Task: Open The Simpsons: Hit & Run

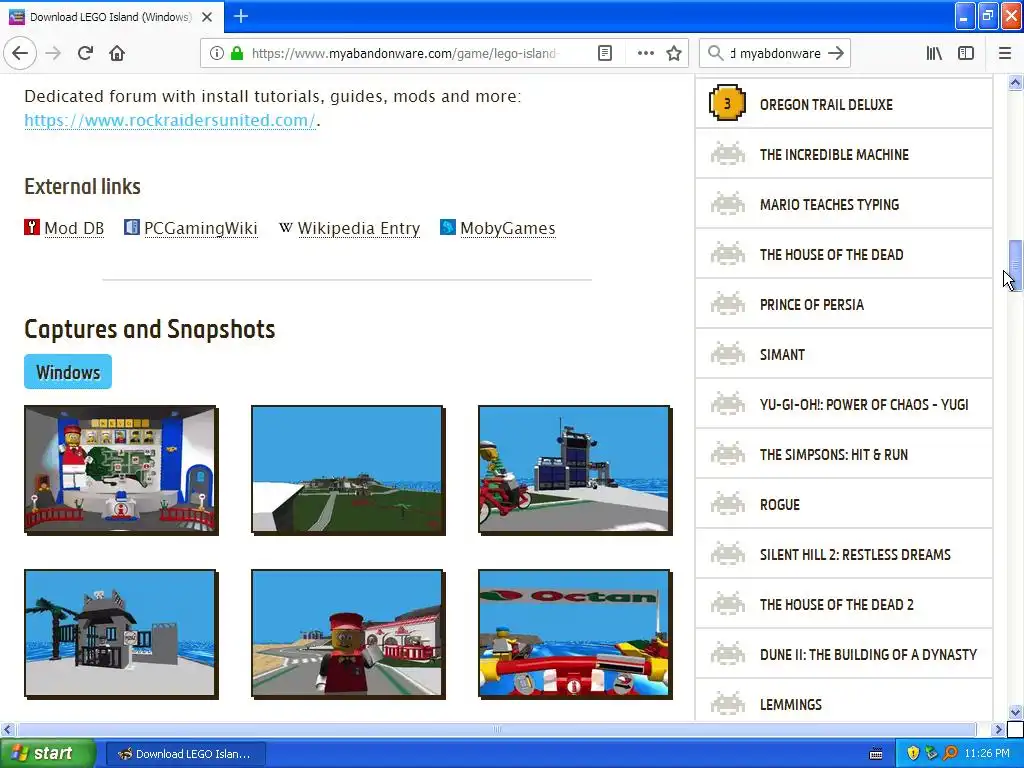Action: point(834,455)
